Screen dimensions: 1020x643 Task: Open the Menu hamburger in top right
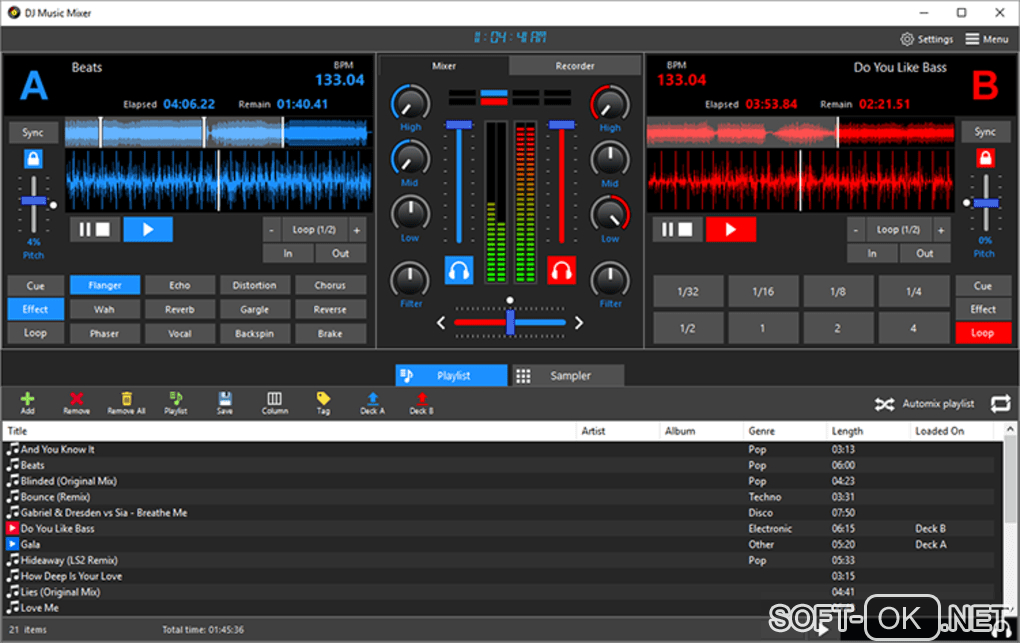click(x=973, y=39)
